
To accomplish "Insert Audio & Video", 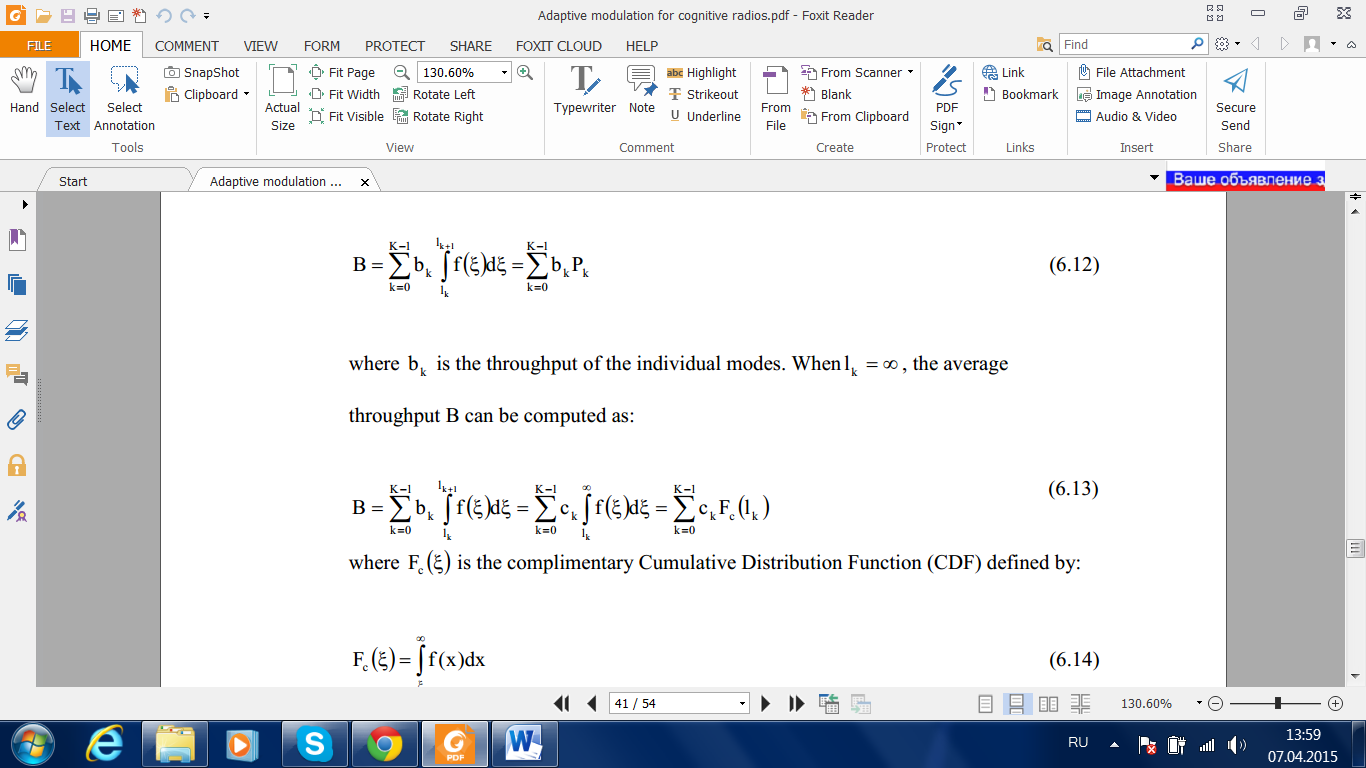I will click(x=1126, y=116).
